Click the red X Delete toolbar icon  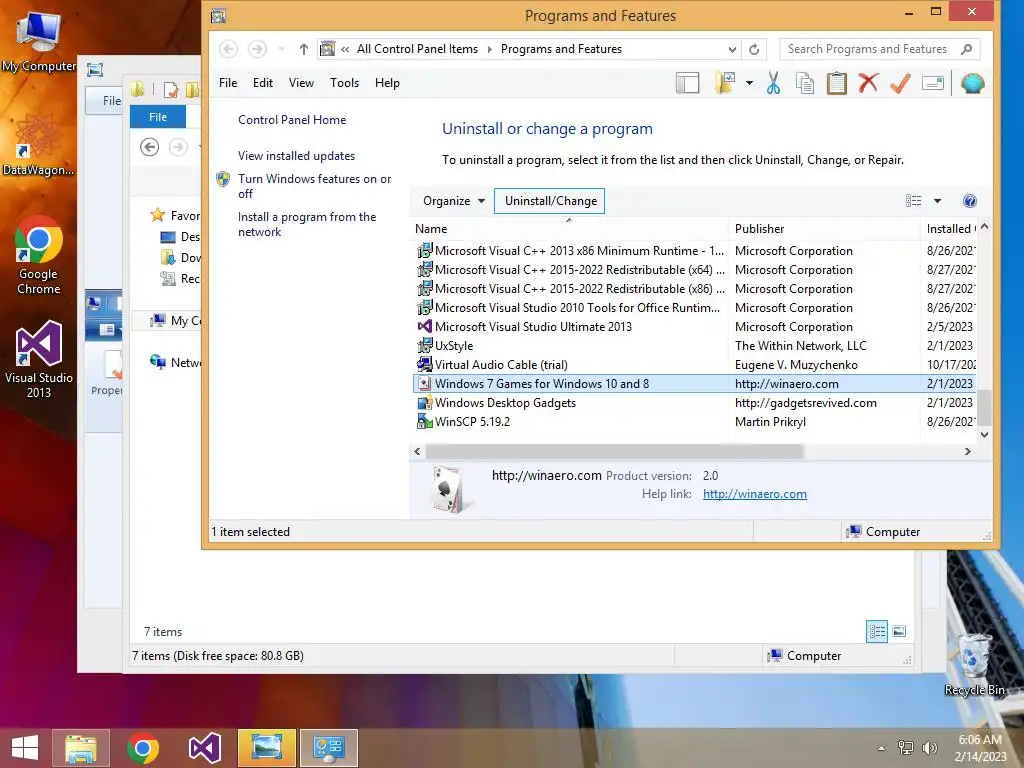pos(868,83)
